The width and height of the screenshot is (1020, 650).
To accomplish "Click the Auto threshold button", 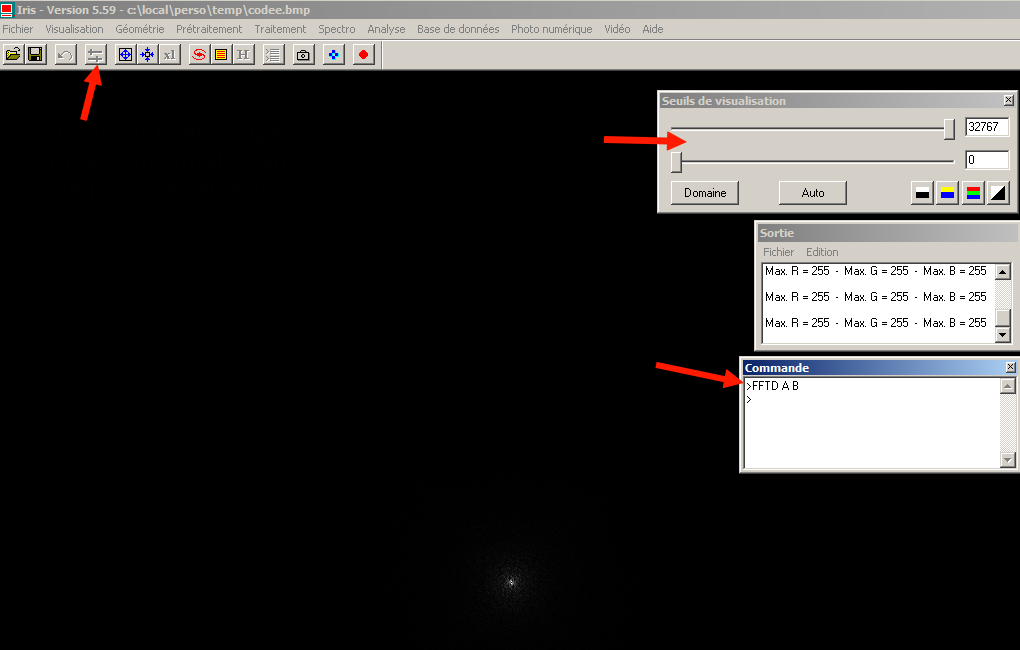I will tap(813, 193).
